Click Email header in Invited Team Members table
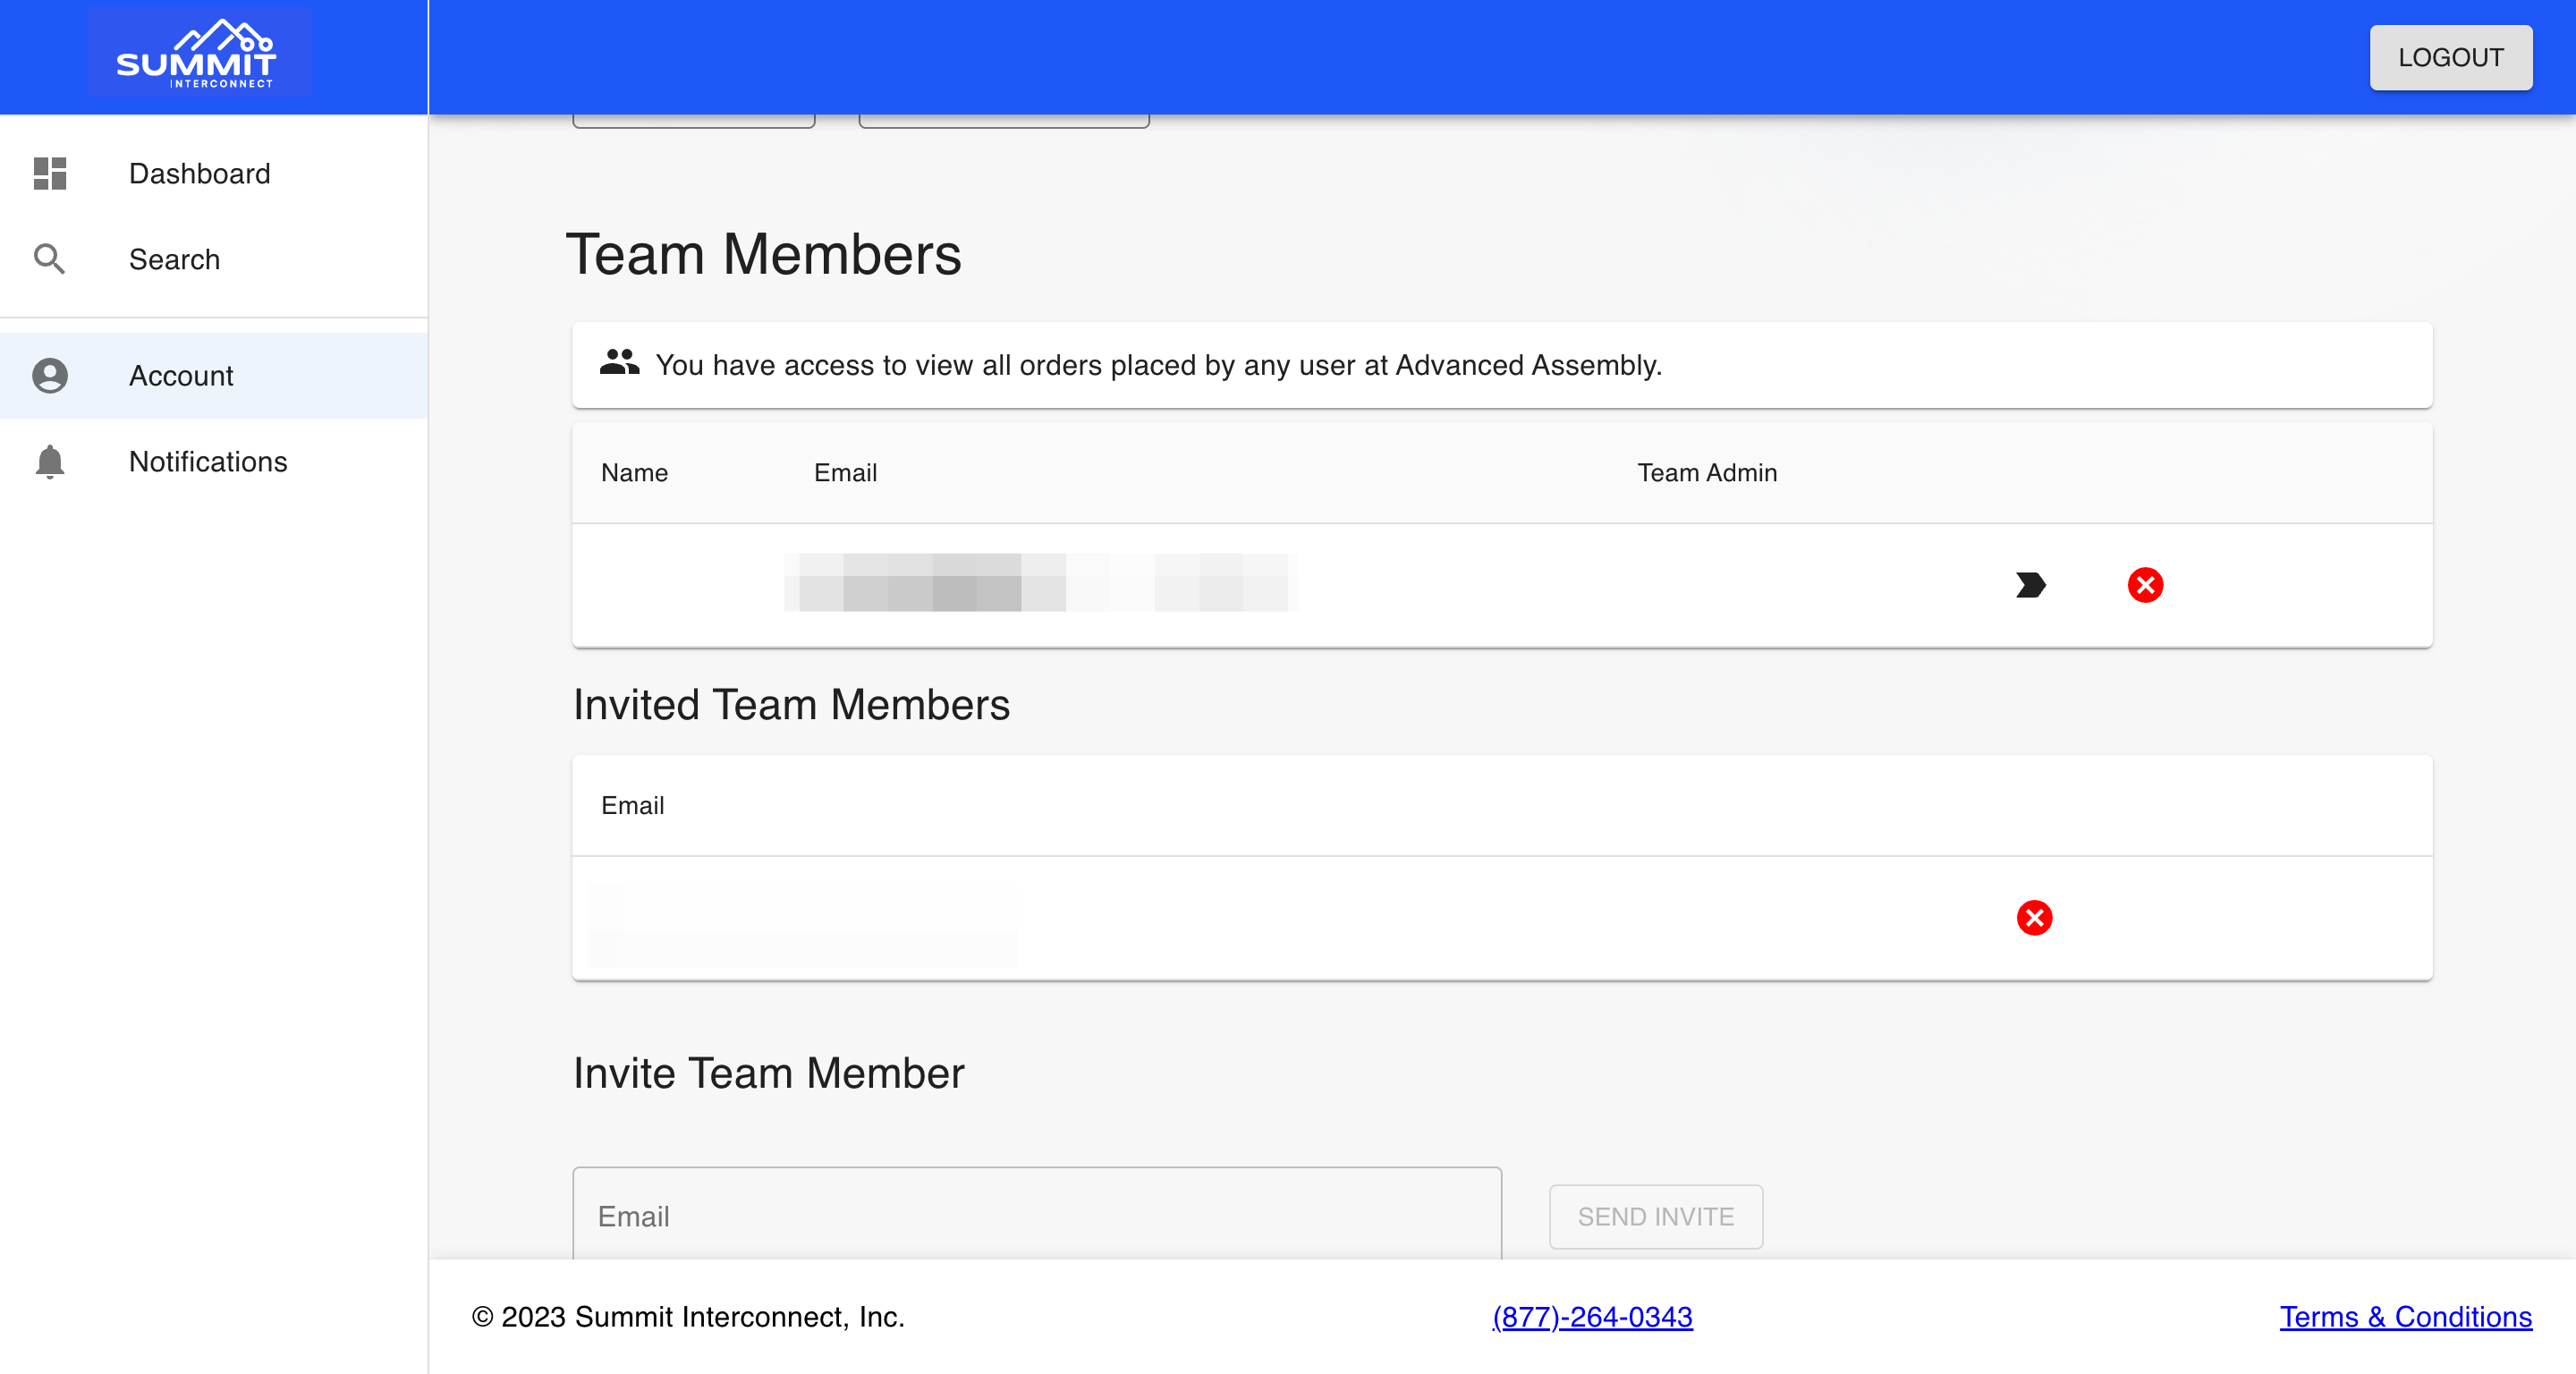 pos(632,806)
